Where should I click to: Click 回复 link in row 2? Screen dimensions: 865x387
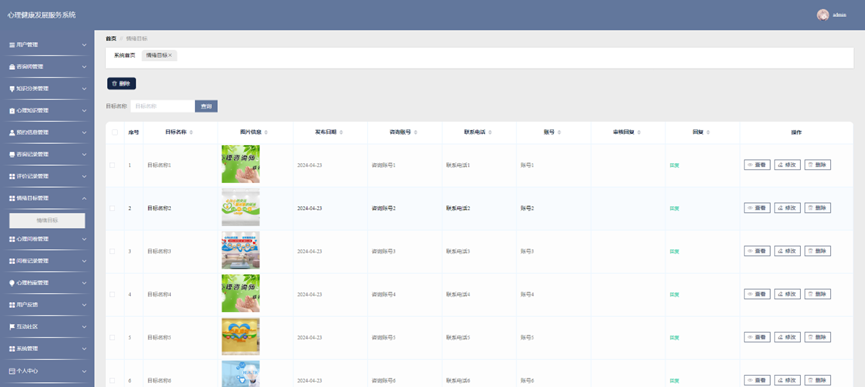coord(674,208)
